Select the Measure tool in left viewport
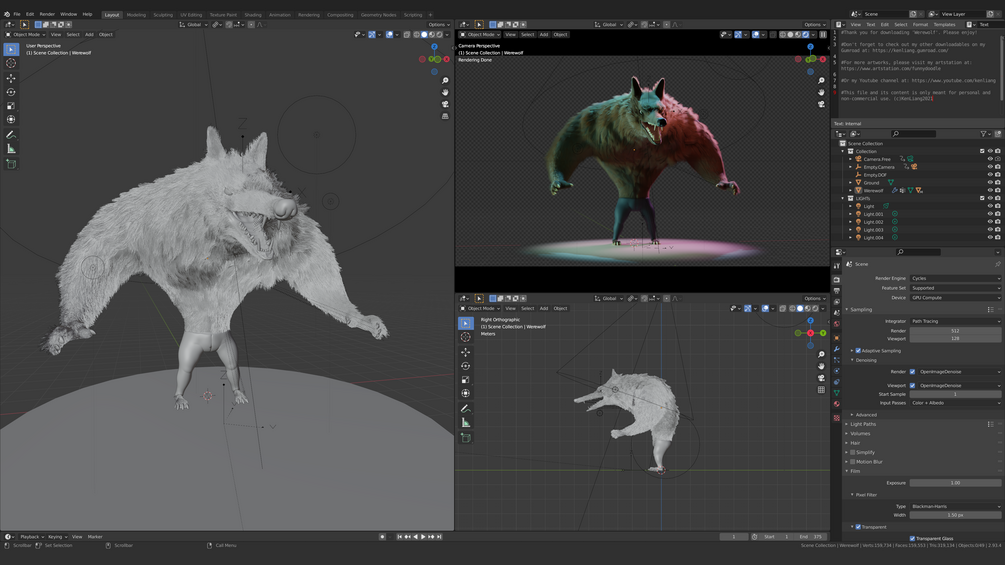1005x565 pixels. (x=11, y=149)
